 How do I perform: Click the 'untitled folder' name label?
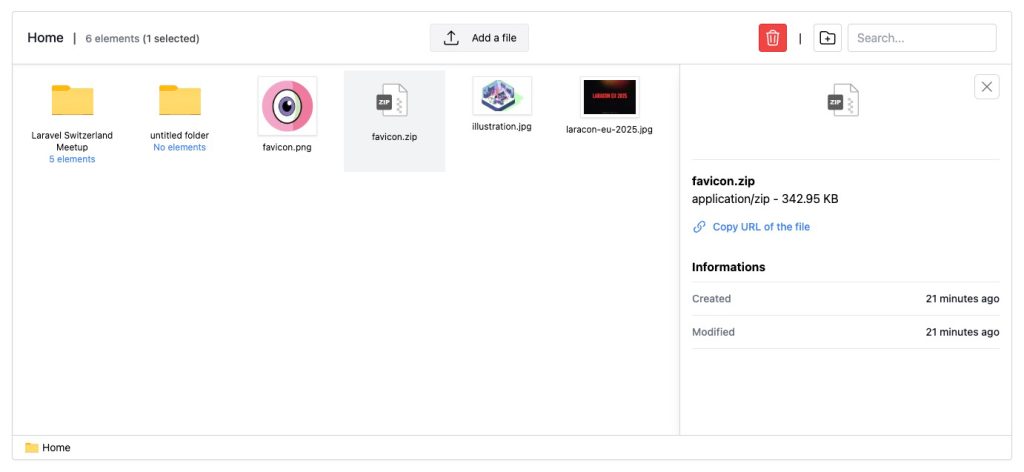pyautogui.click(x=180, y=136)
